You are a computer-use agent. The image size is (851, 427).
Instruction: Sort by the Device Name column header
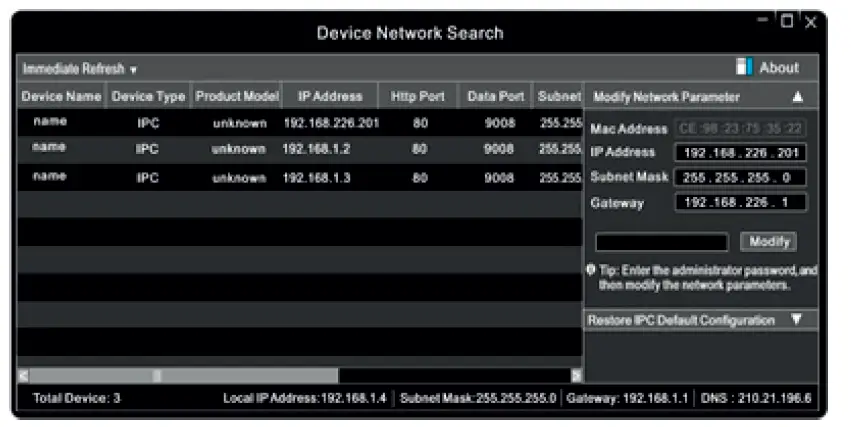coord(62,97)
